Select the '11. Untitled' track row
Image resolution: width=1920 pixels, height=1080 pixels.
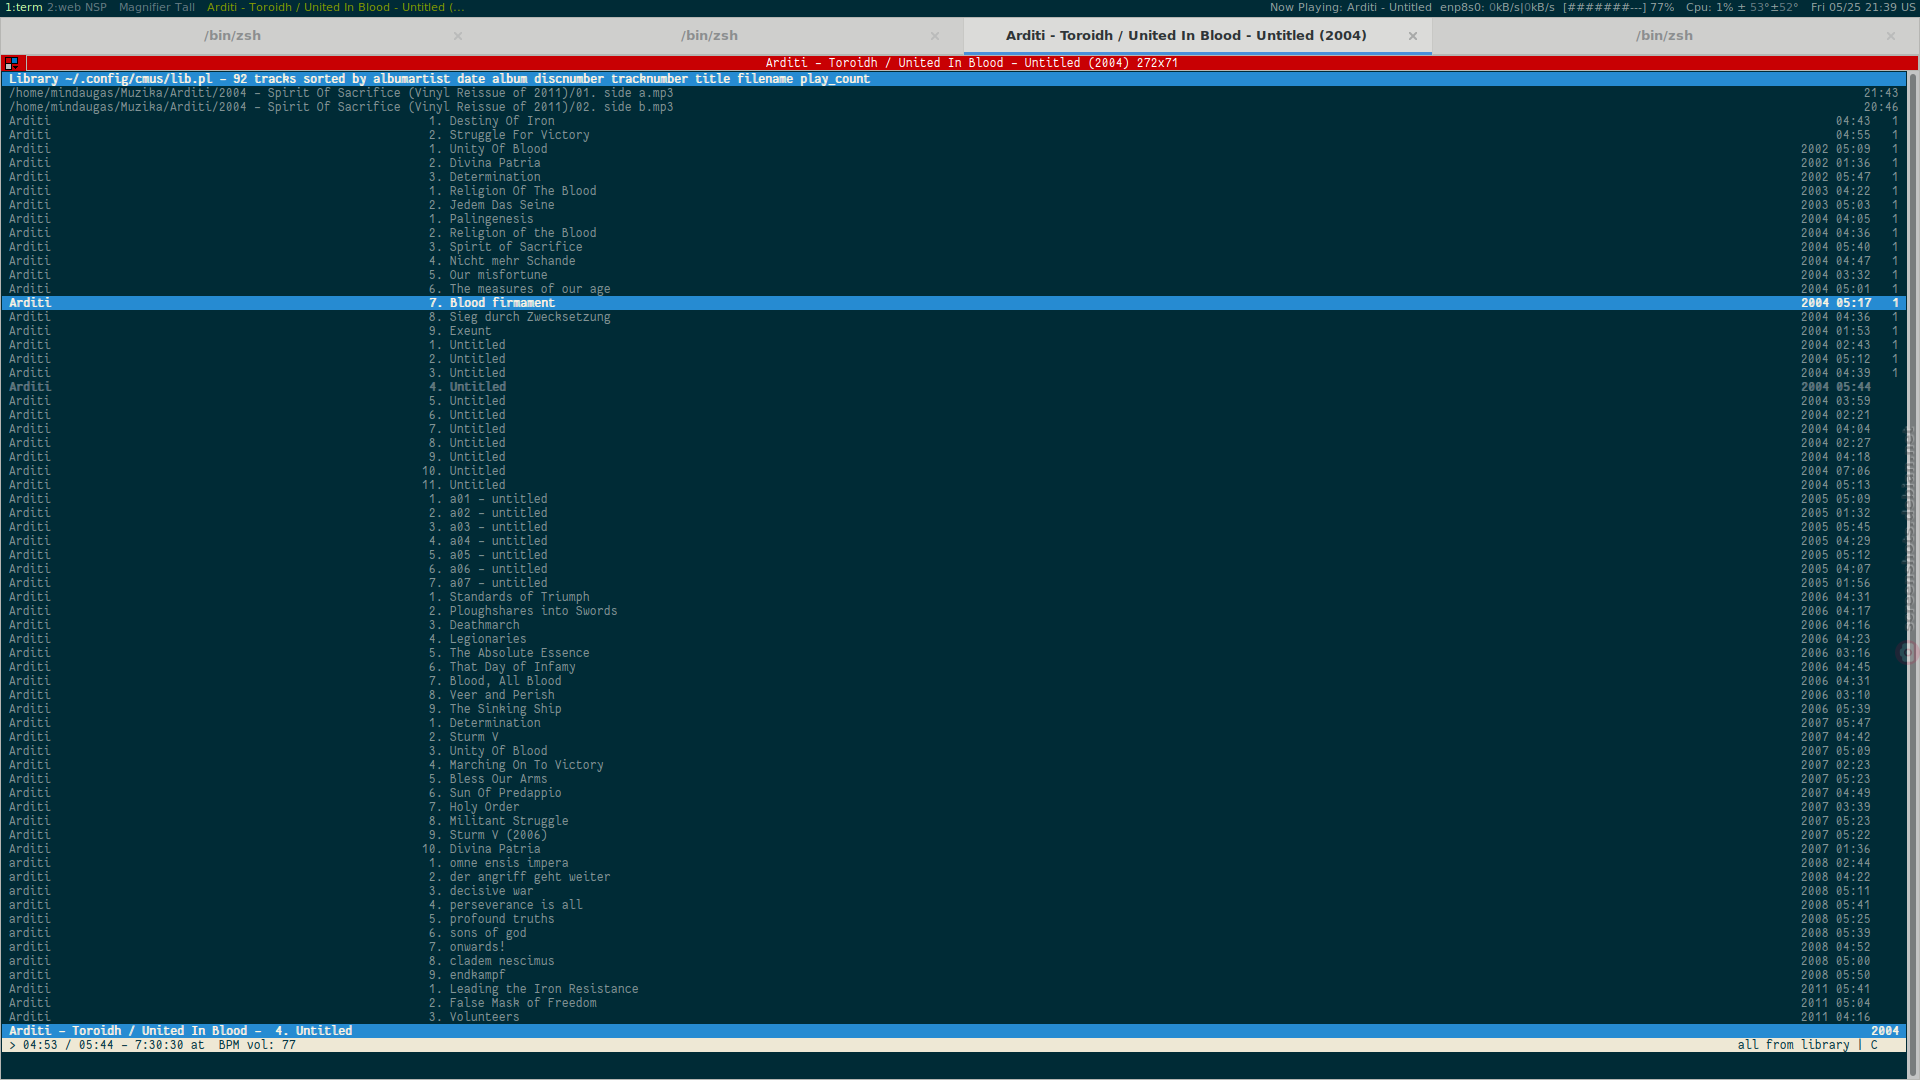click(953, 485)
